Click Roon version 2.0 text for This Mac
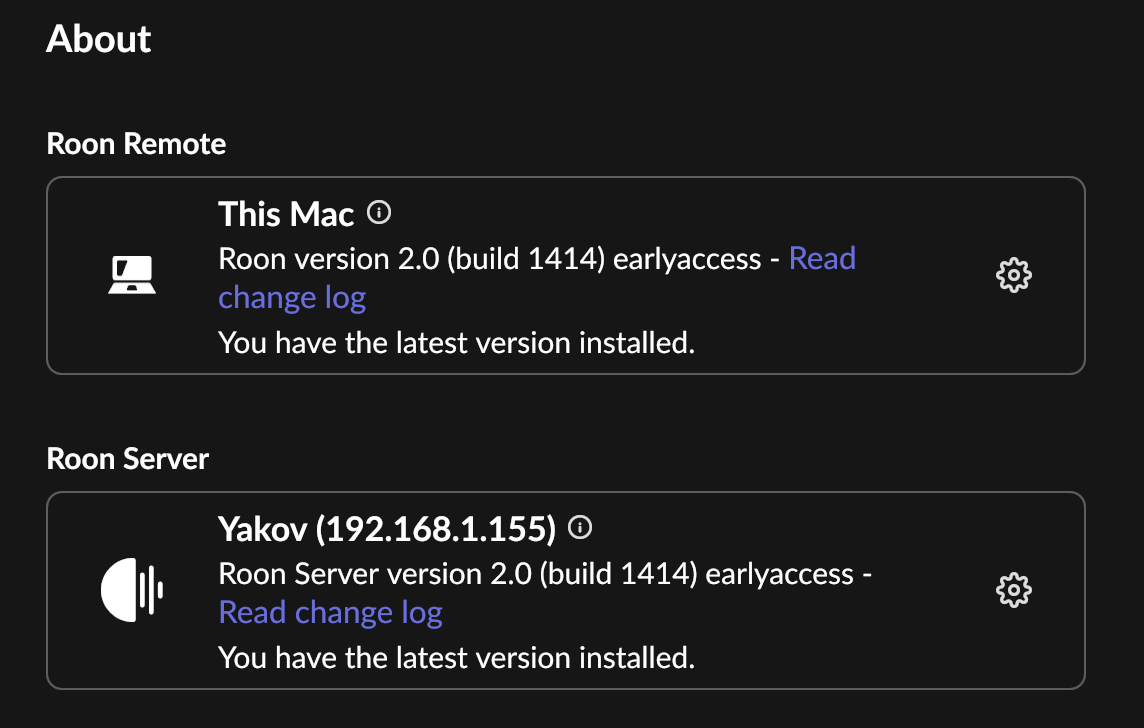Viewport: 1144px width, 728px height. [329, 259]
